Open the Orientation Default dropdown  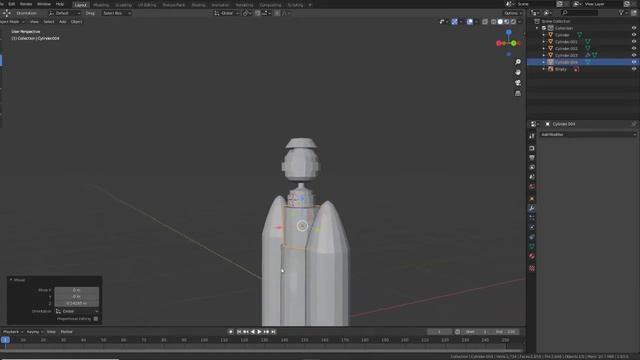[64, 13]
